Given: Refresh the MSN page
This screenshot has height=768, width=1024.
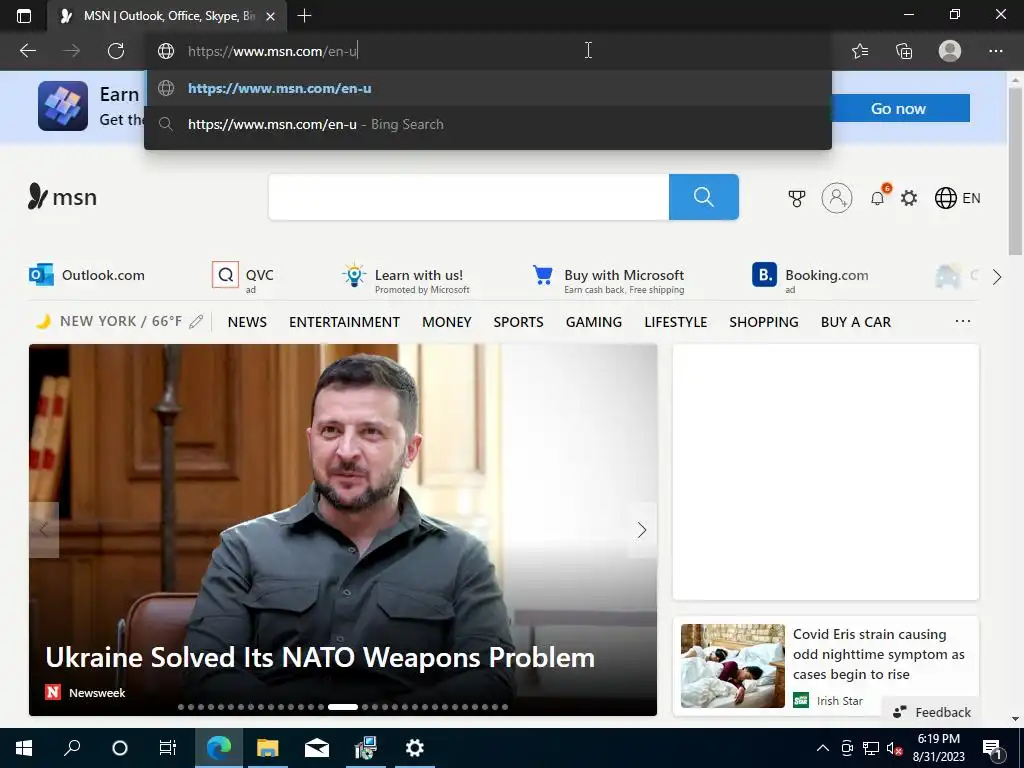Looking at the screenshot, I should 116,51.
